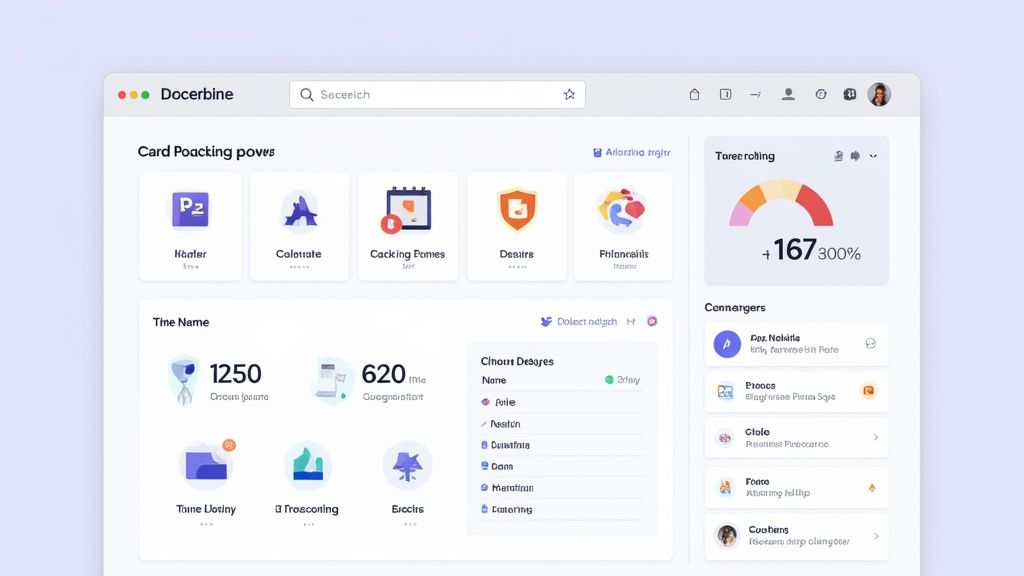The height and width of the screenshot is (576, 1024).
Task: Open the calendar card icon
Action: [407, 210]
